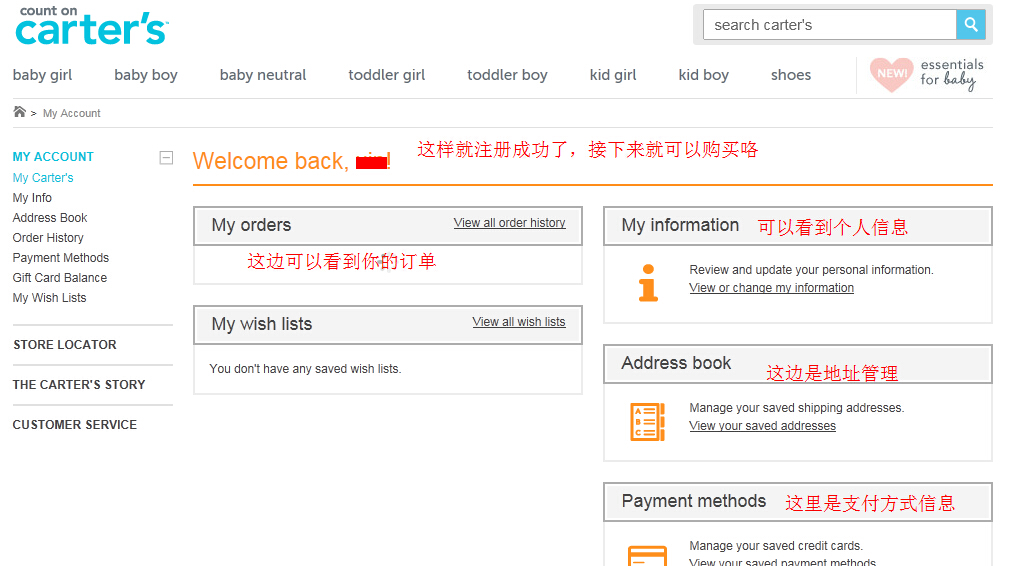This screenshot has width=1013, height=566.
Task: Click the orange credit card icon
Action: [647, 556]
